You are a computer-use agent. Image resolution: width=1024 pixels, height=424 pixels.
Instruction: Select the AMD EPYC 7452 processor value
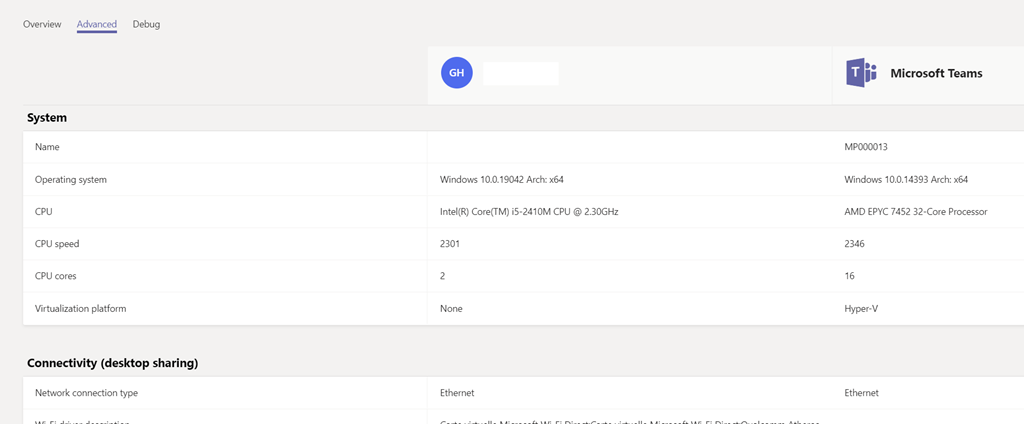point(916,212)
